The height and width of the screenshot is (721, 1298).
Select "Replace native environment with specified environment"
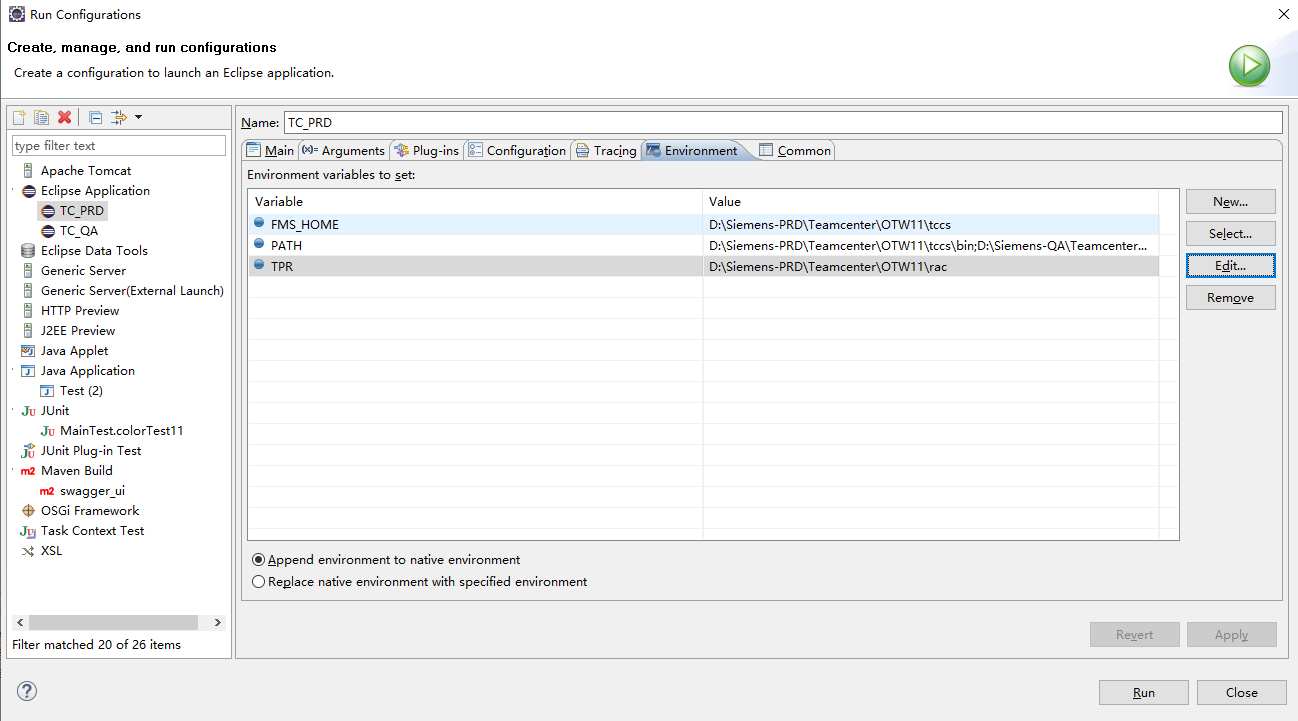pos(258,581)
